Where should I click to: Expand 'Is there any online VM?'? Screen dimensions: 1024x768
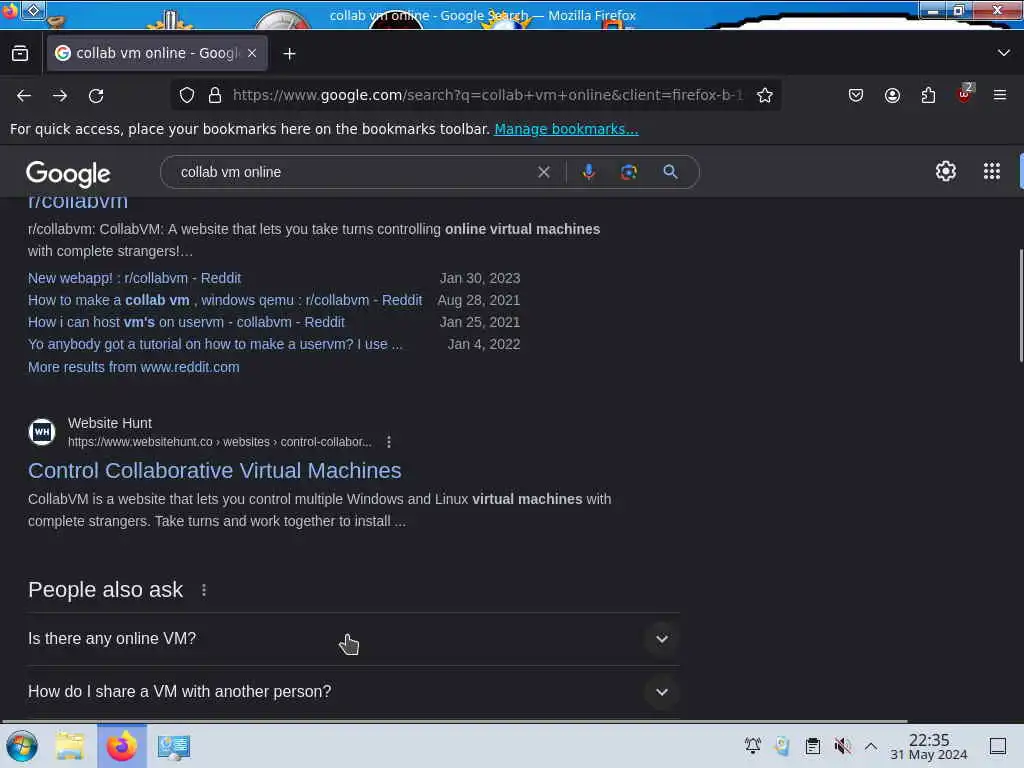point(353,639)
